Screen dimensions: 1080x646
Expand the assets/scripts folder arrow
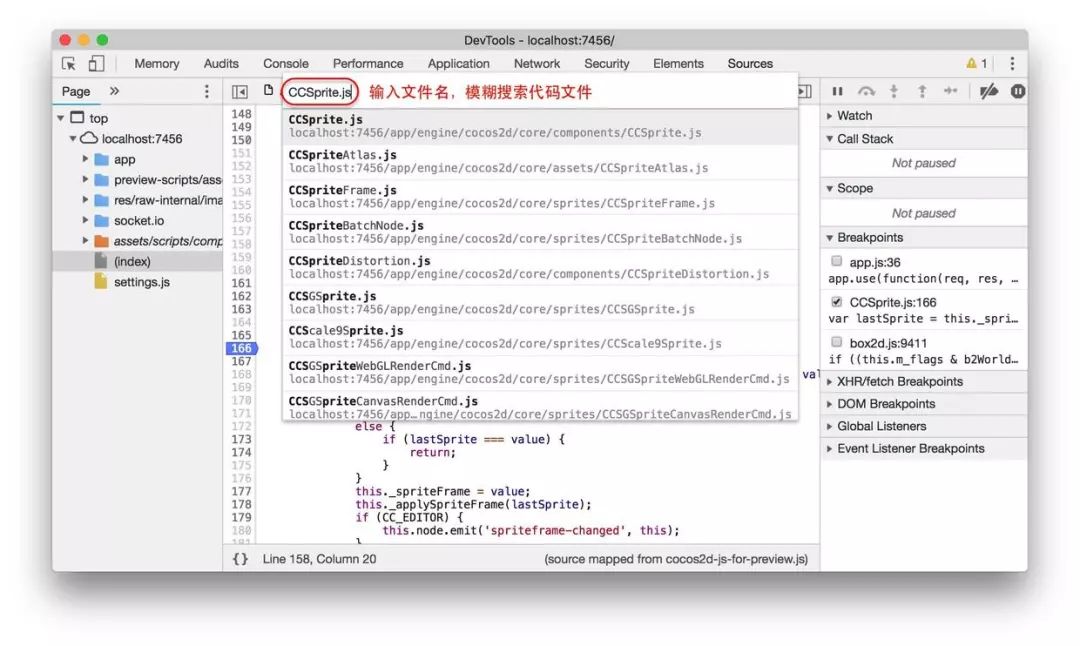click(x=85, y=240)
